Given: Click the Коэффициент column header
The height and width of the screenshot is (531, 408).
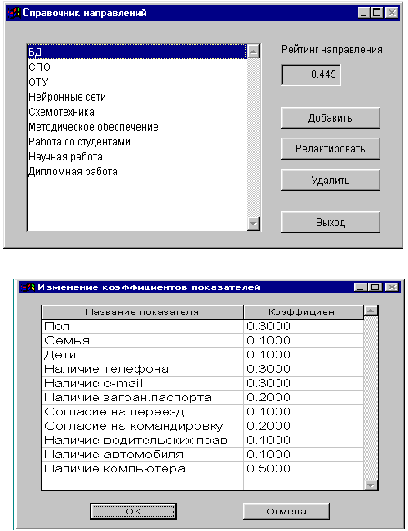Looking at the screenshot, I should tap(303, 312).
